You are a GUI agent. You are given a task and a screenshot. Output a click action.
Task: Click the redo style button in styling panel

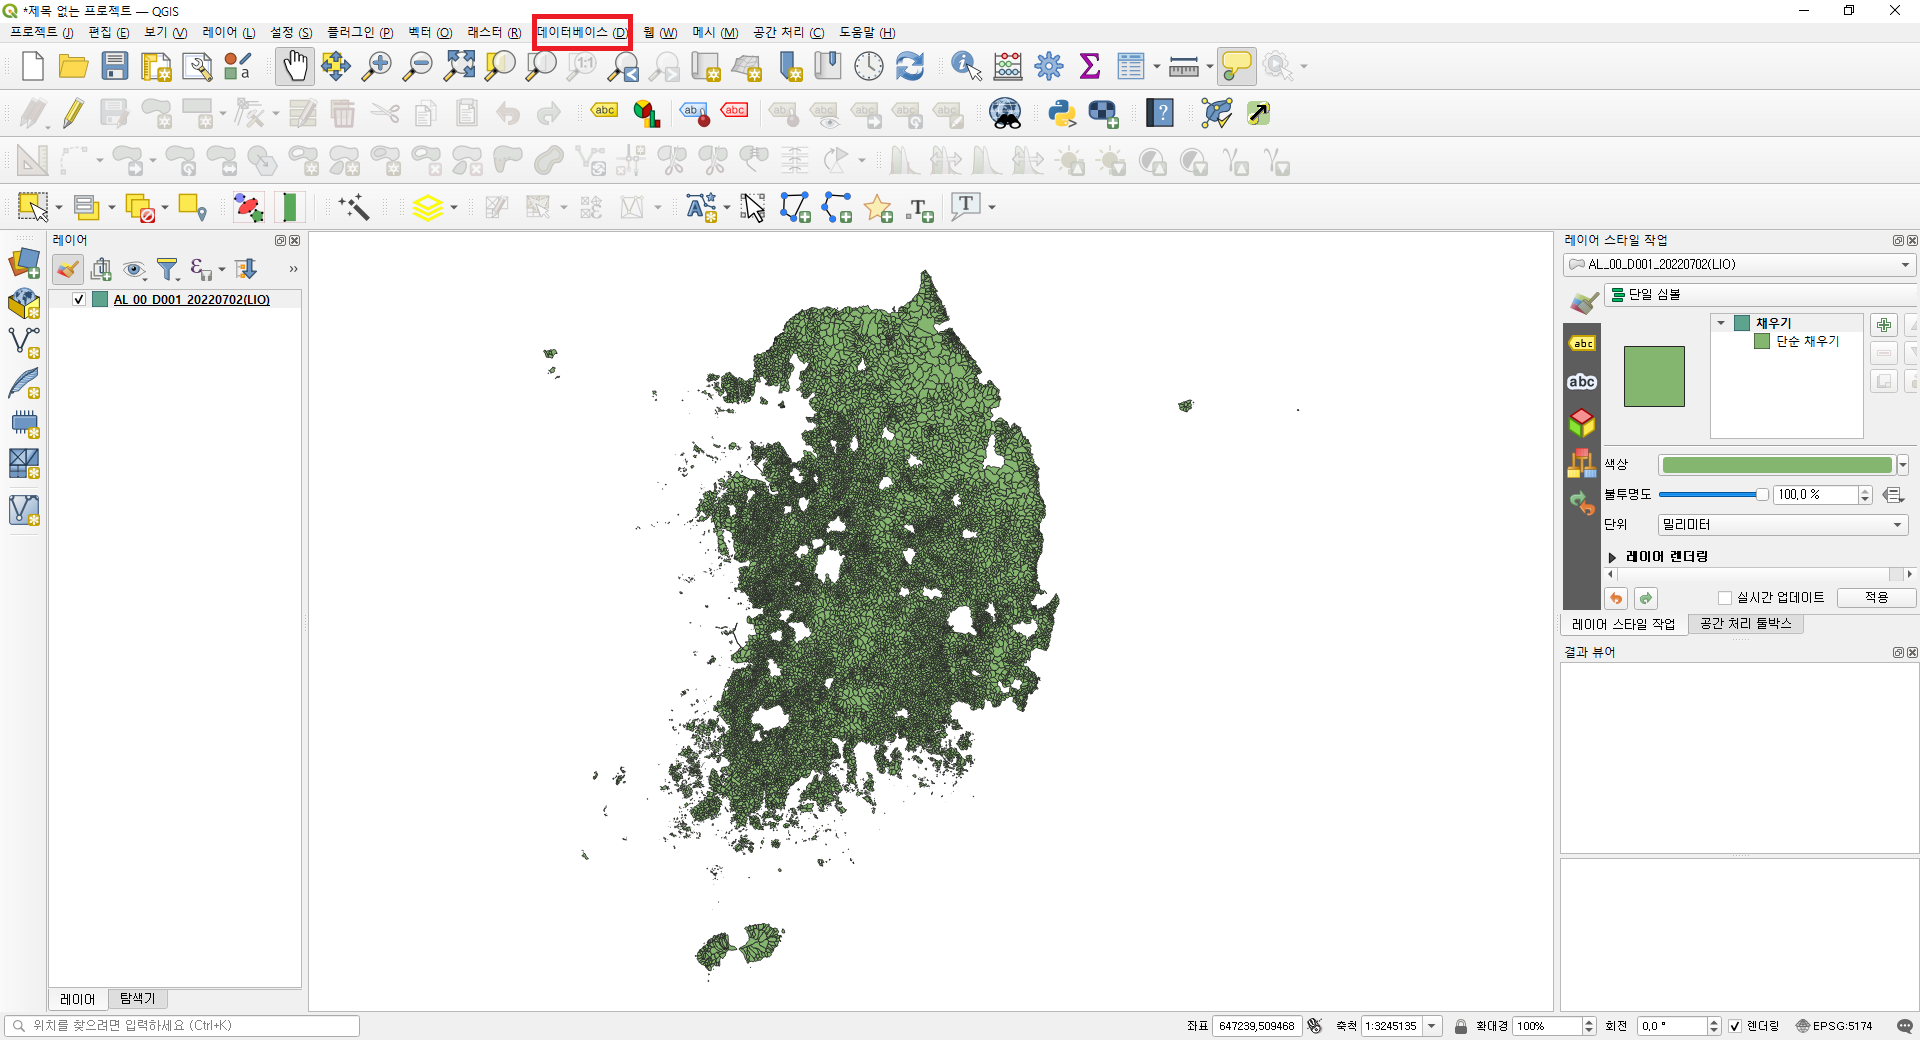coord(1646,598)
